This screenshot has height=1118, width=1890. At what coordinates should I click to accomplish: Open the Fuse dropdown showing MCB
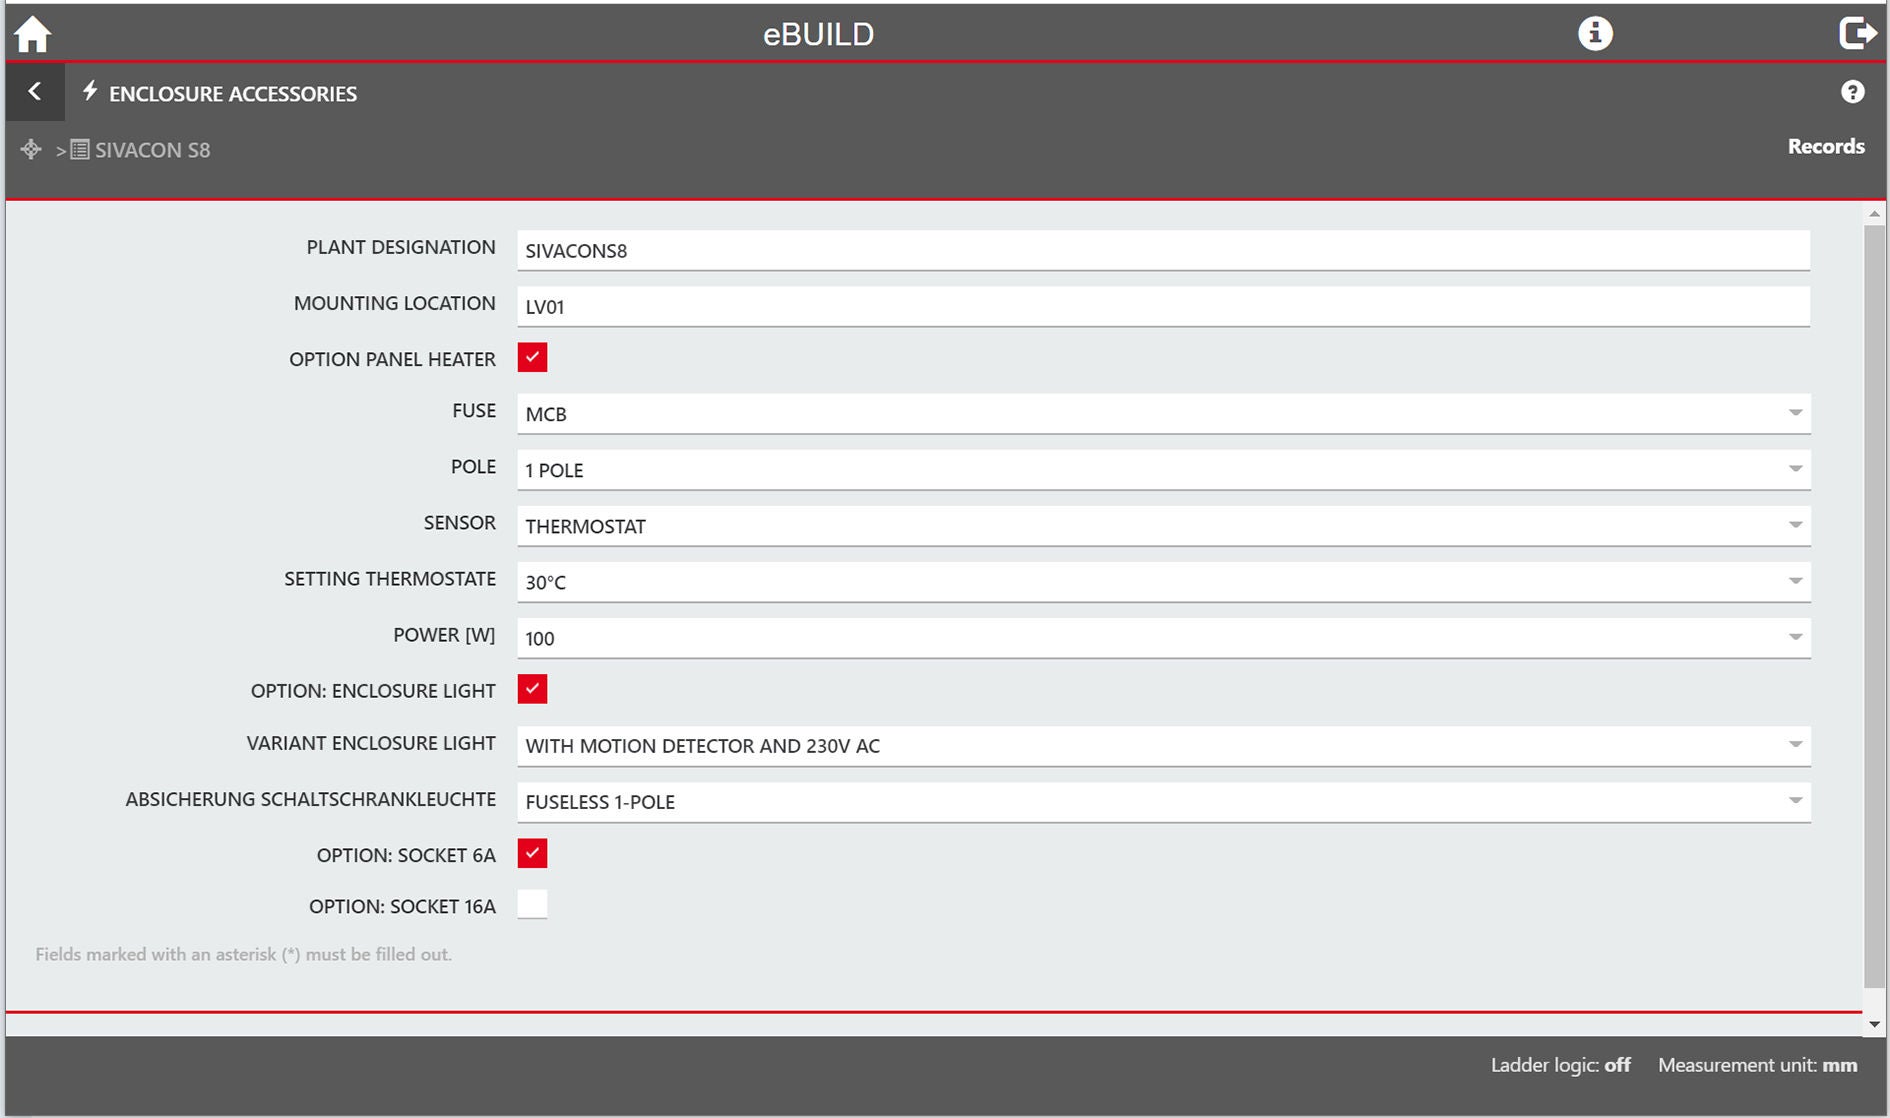[1162, 413]
